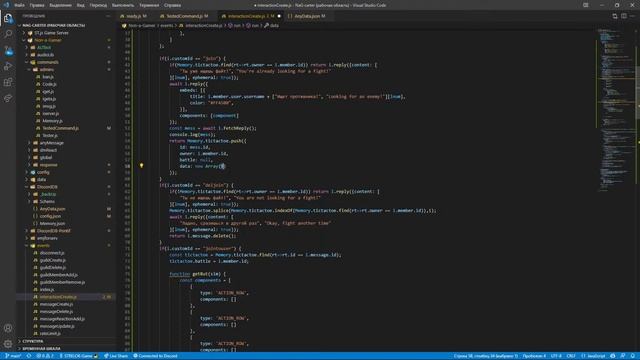Image resolution: width=640 pixels, height=360 pixels.
Task: Open line and column position indicator
Action: point(486,356)
